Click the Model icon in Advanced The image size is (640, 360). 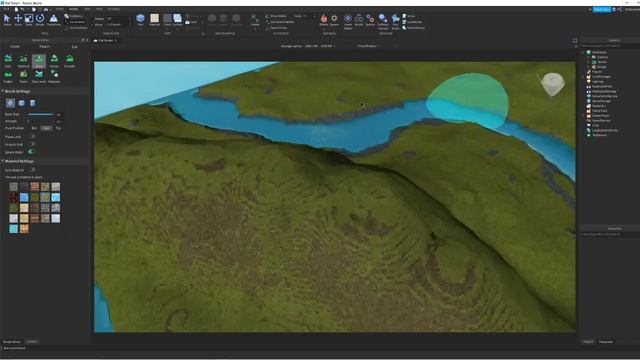[359, 20]
